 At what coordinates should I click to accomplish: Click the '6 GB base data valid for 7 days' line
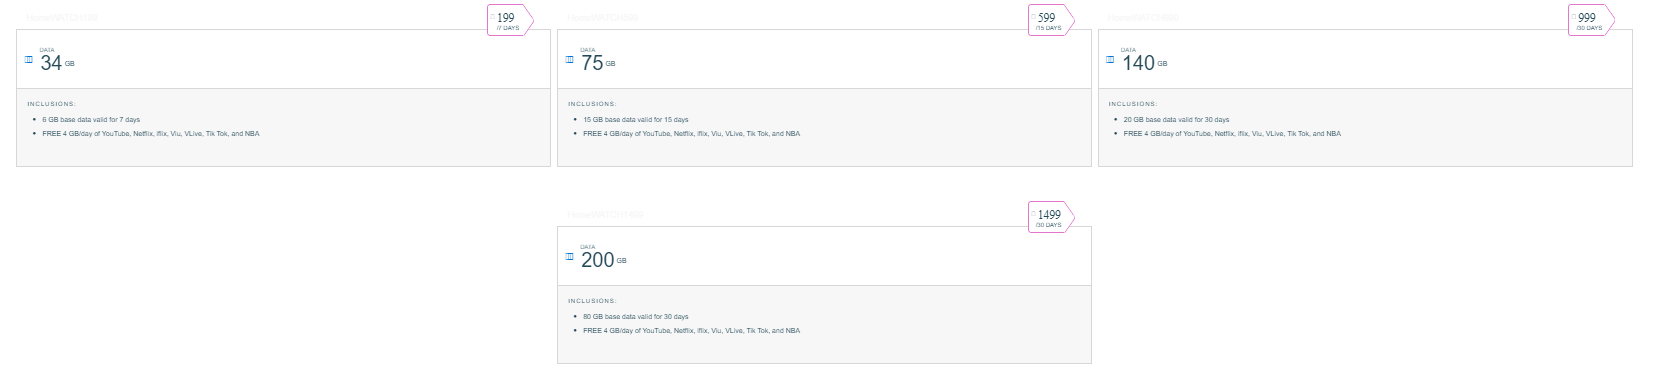(91, 119)
